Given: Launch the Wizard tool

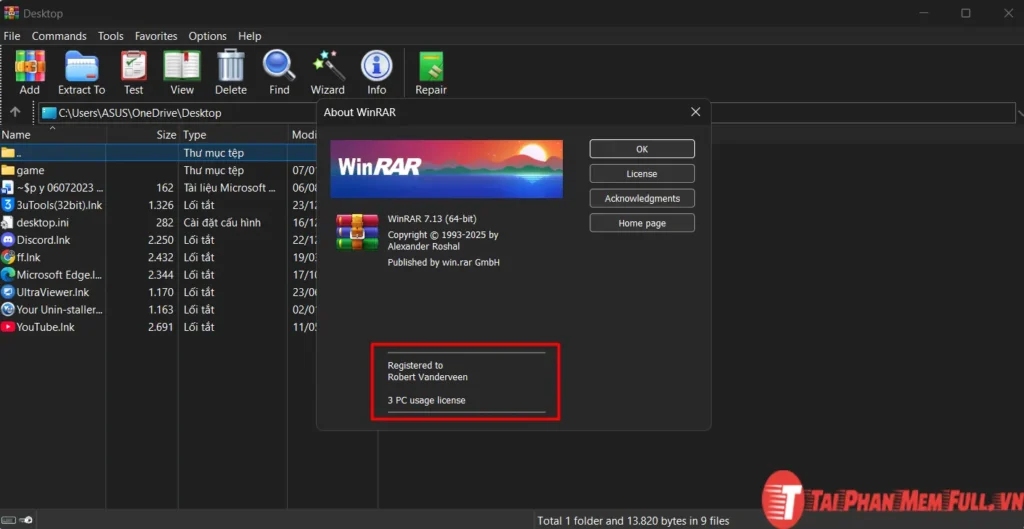Looking at the screenshot, I should pyautogui.click(x=327, y=66).
